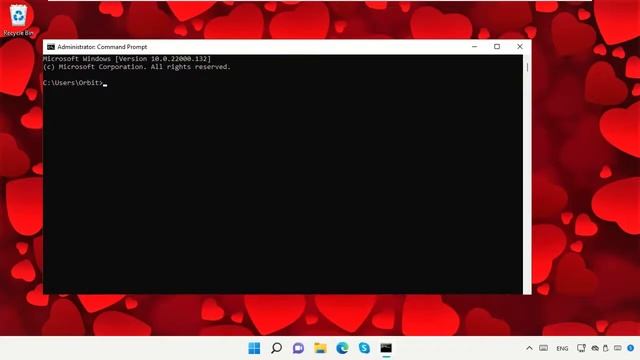
Task: Open the notification count badge
Action: [x=630, y=348]
